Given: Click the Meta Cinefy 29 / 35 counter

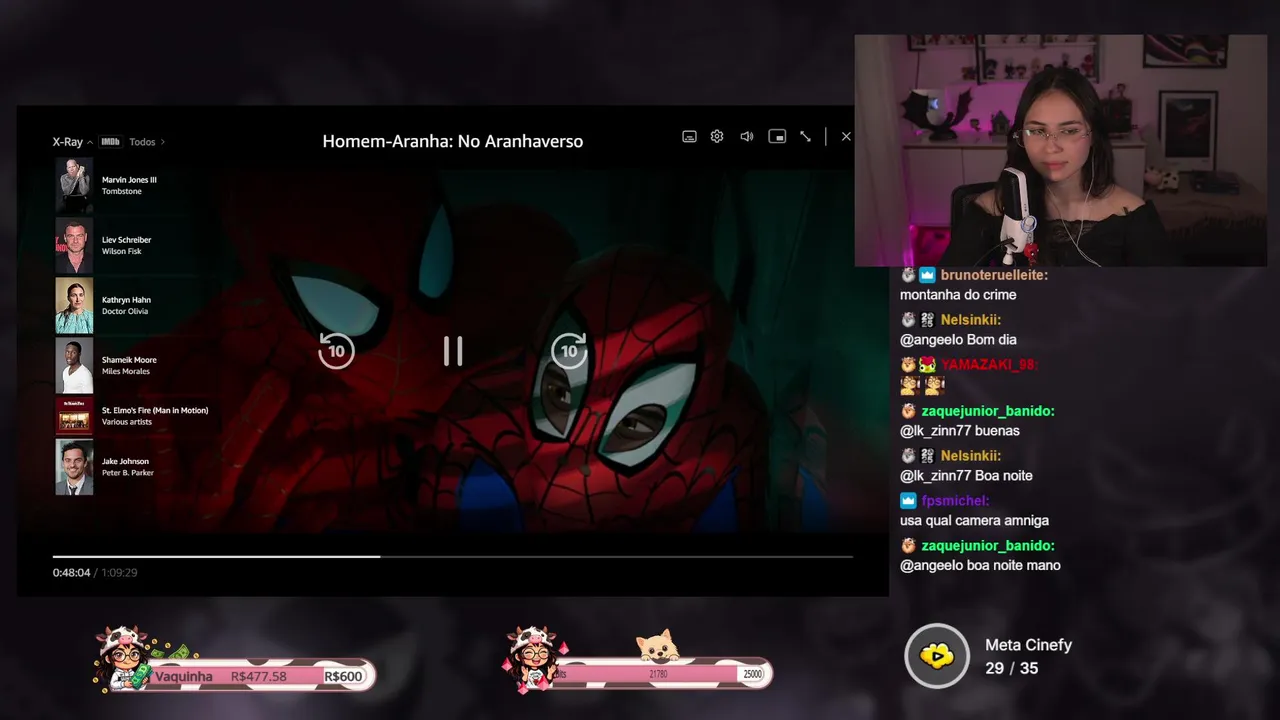Looking at the screenshot, I should pyautogui.click(x=1011, y=668).
